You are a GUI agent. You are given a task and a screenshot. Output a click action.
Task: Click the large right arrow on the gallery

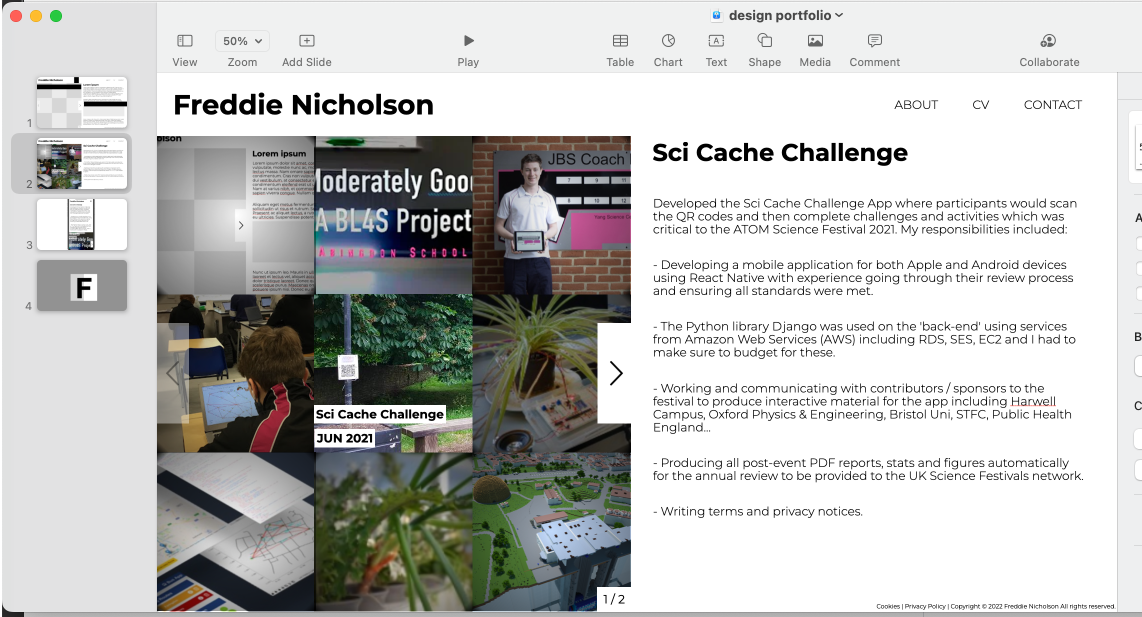(615, 373)
